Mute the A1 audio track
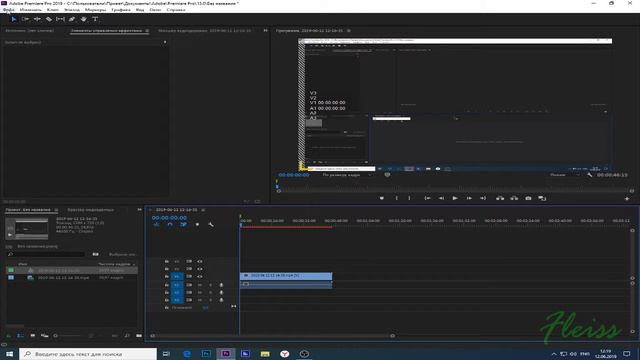640x360 pixels. [200, 285]
